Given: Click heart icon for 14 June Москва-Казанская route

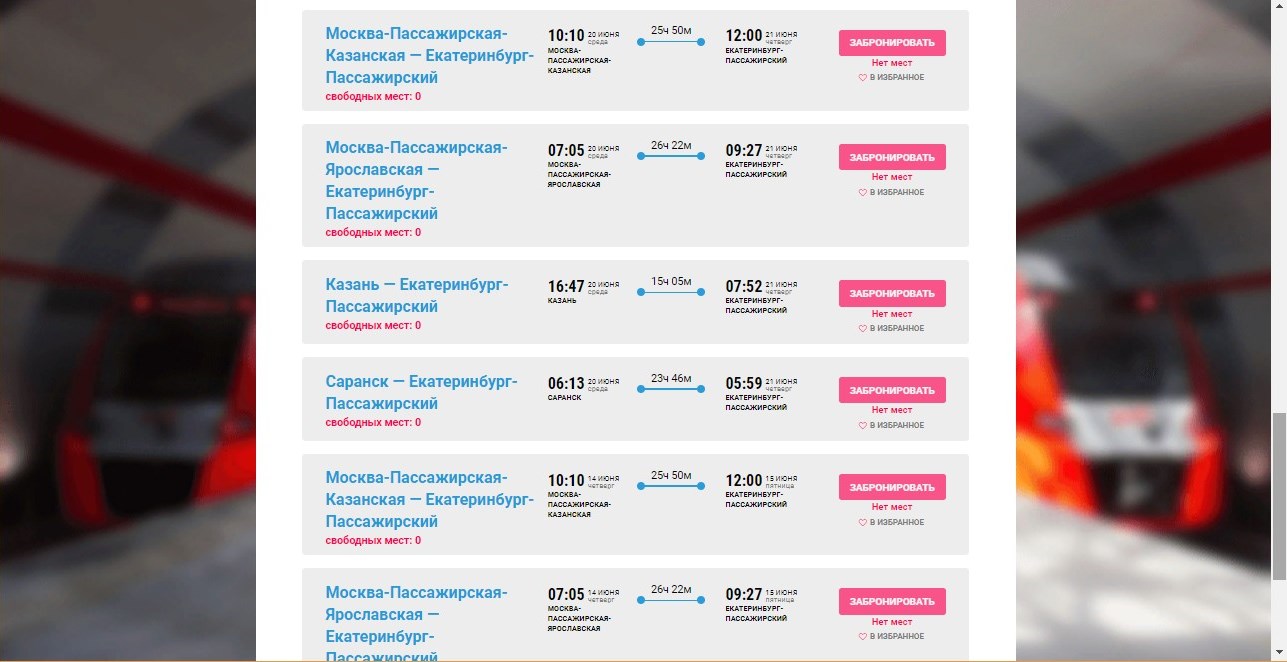Looking at the screenshot, I should [x=863, y=523].
